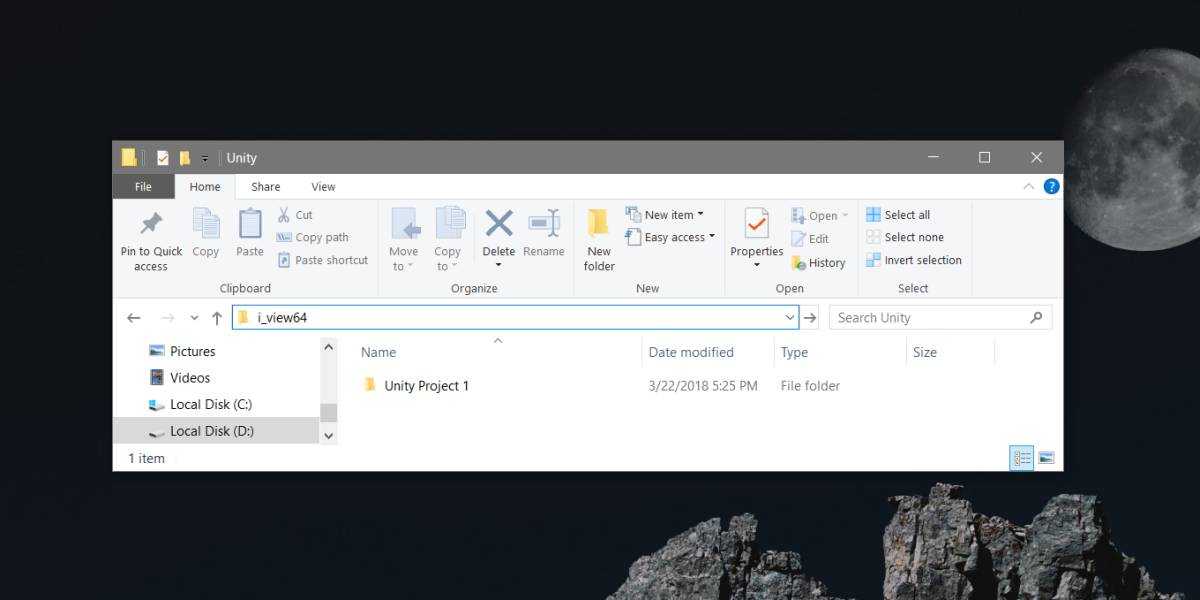1200x600 pixels.
Task: Click the New folder icon
Action: tap(599, 223)
